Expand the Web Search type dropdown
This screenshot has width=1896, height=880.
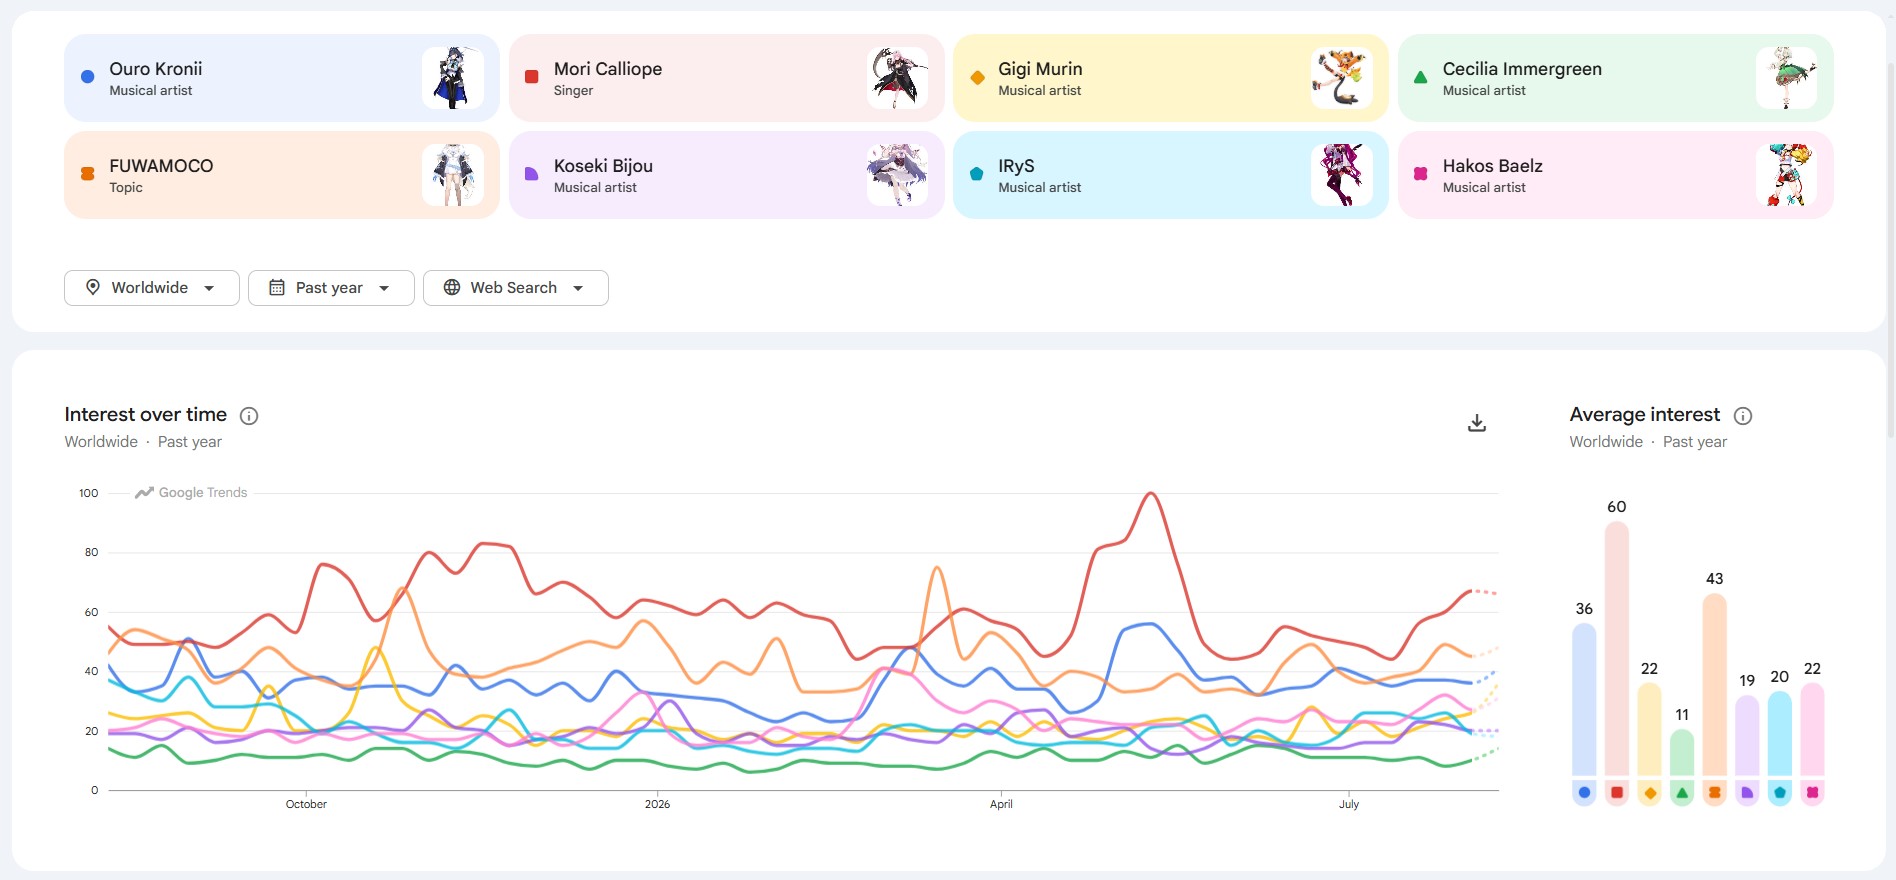515,288
